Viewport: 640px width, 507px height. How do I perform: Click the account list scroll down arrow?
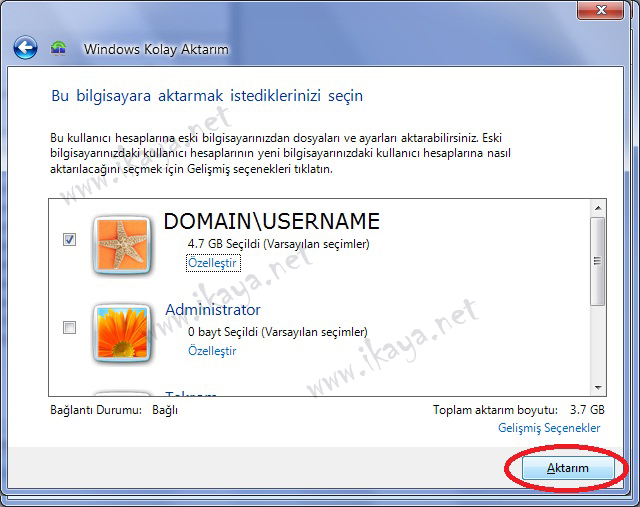[x=598, y=387]
